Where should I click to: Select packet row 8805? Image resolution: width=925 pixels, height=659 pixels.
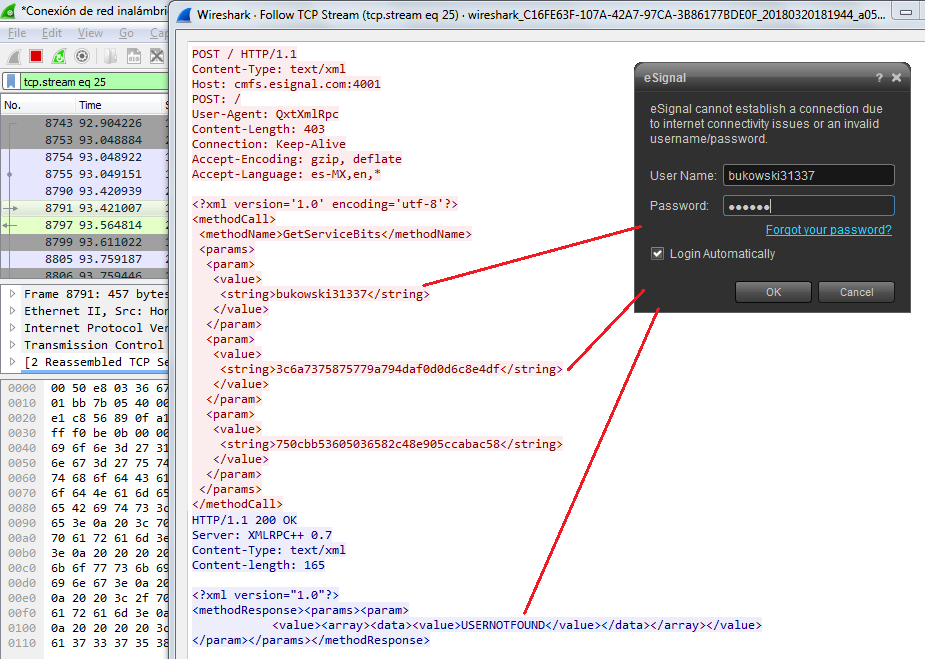85,259
